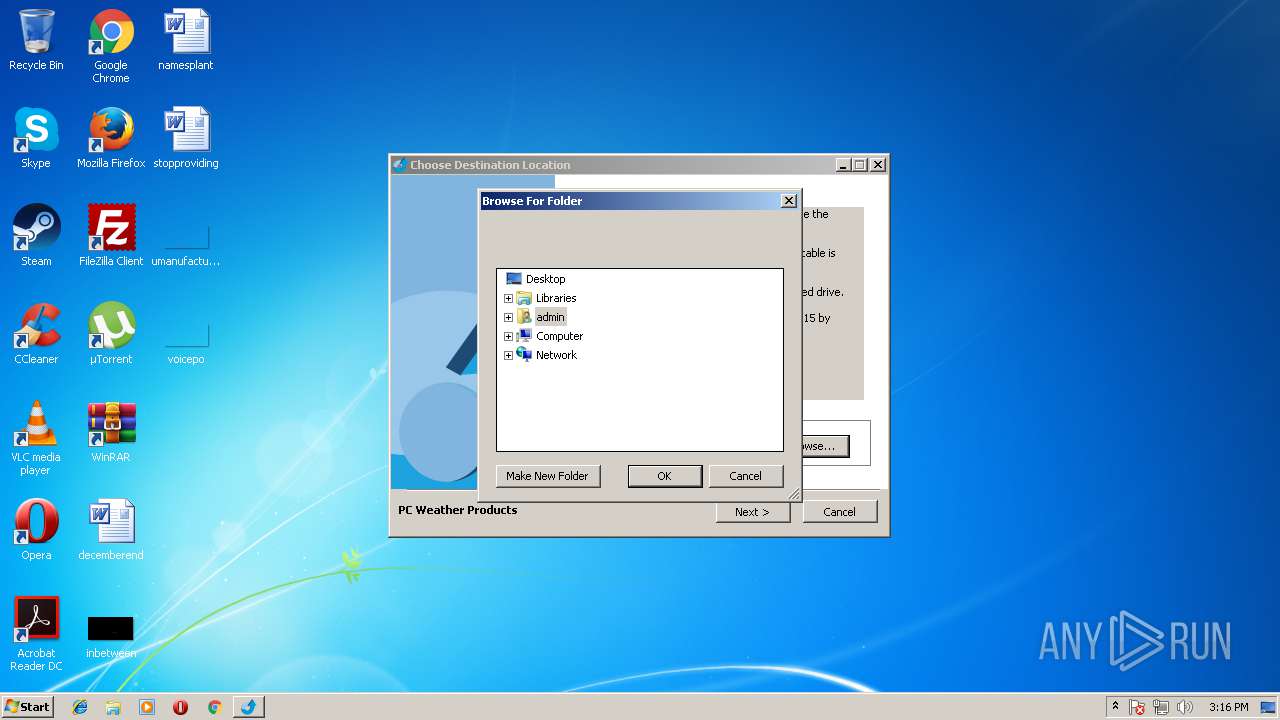Launch Google Chrome from desktop
Screen dimensions: 1280x720
click(x=111, y=46)
